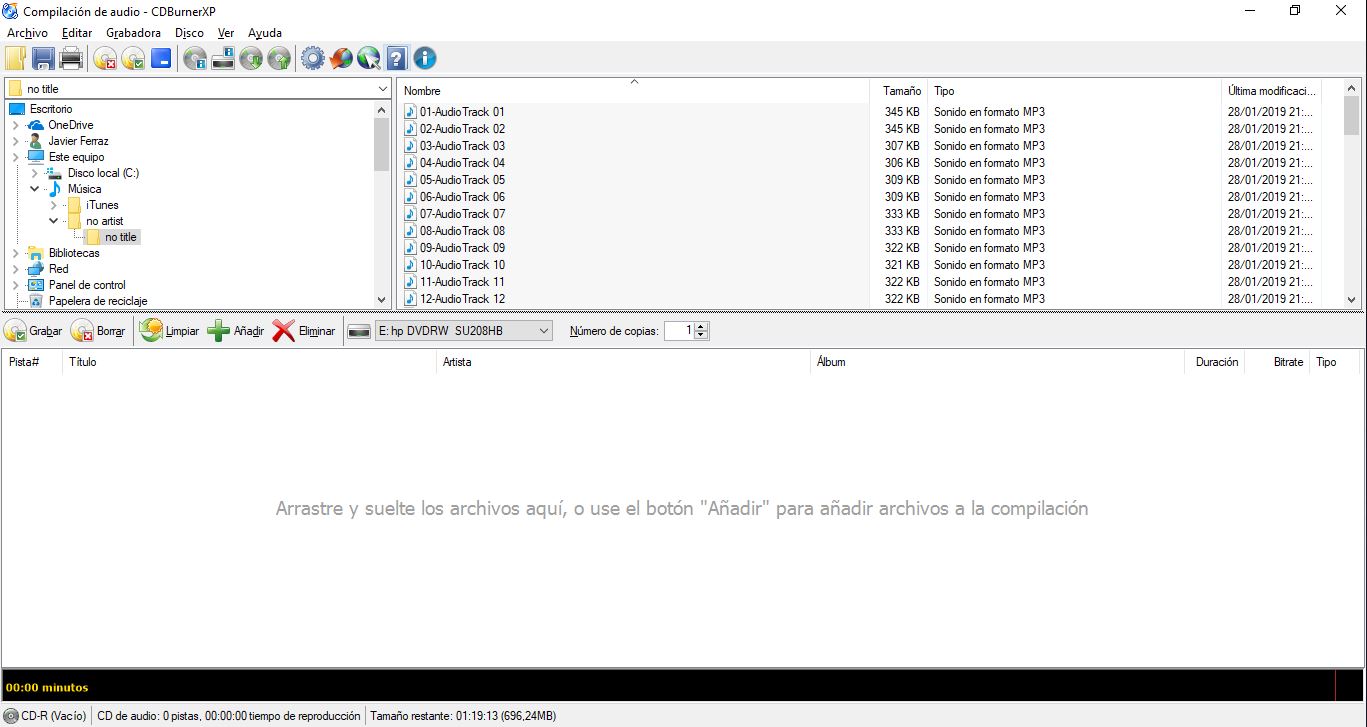This screenshot has height=727, width=1367.
Task: Select file 05-AudioTrack 05 in list
Action: (x=462, y=180)
